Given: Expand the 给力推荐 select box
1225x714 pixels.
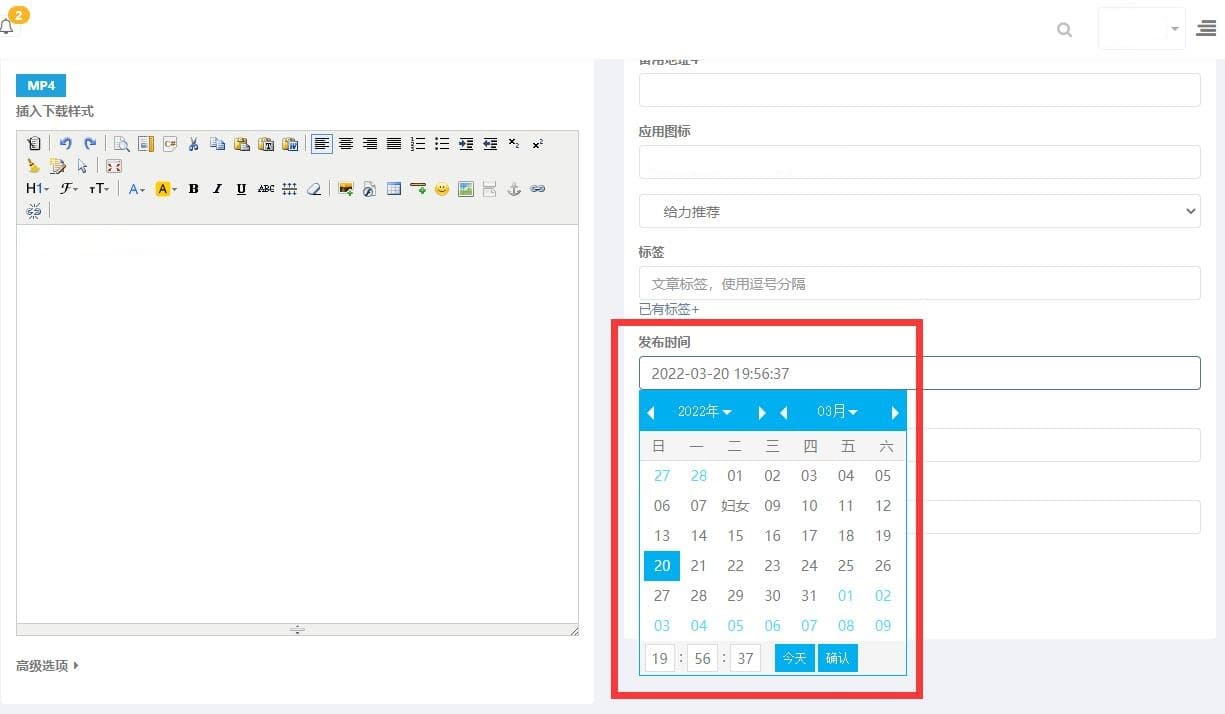Looking at the screenshot, I should click(x=919, y=212).
